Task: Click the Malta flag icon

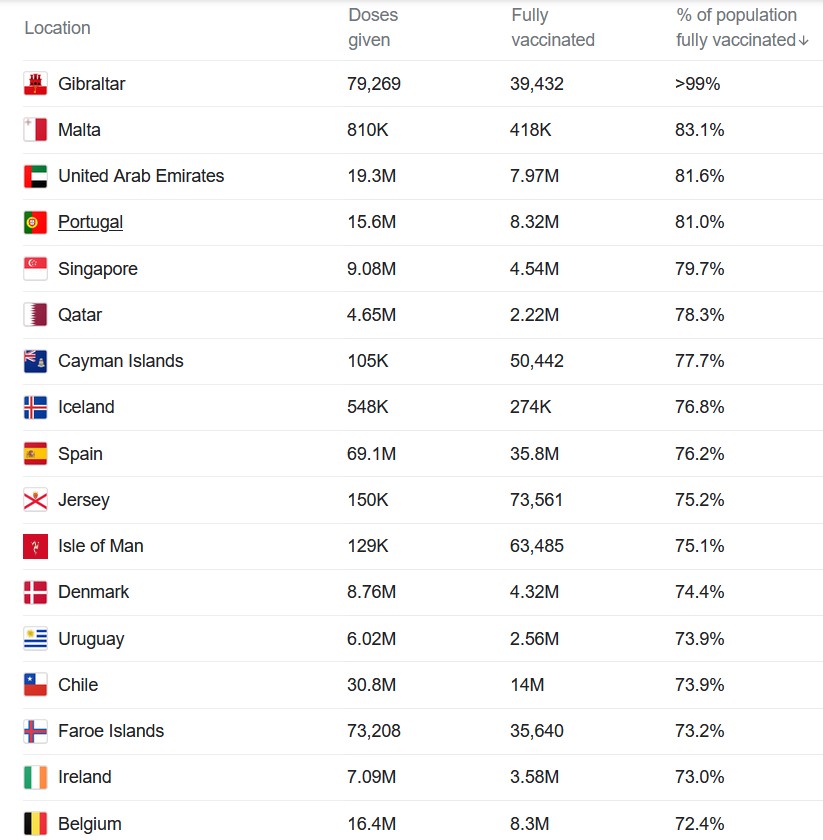Action: (35, 130)
